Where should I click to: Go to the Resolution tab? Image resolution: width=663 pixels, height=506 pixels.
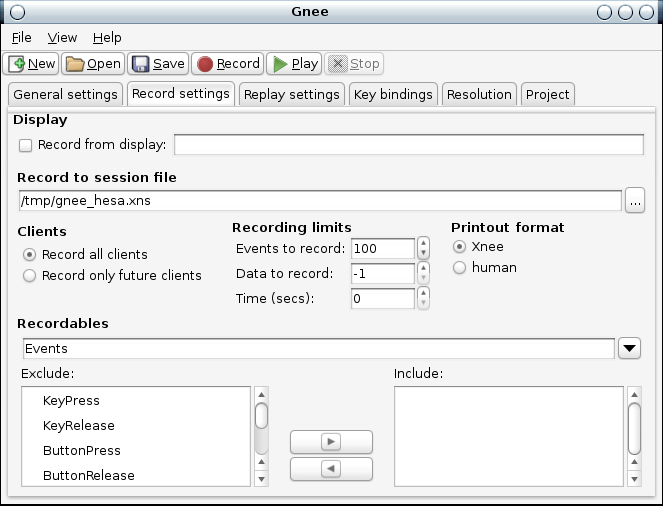479,94
